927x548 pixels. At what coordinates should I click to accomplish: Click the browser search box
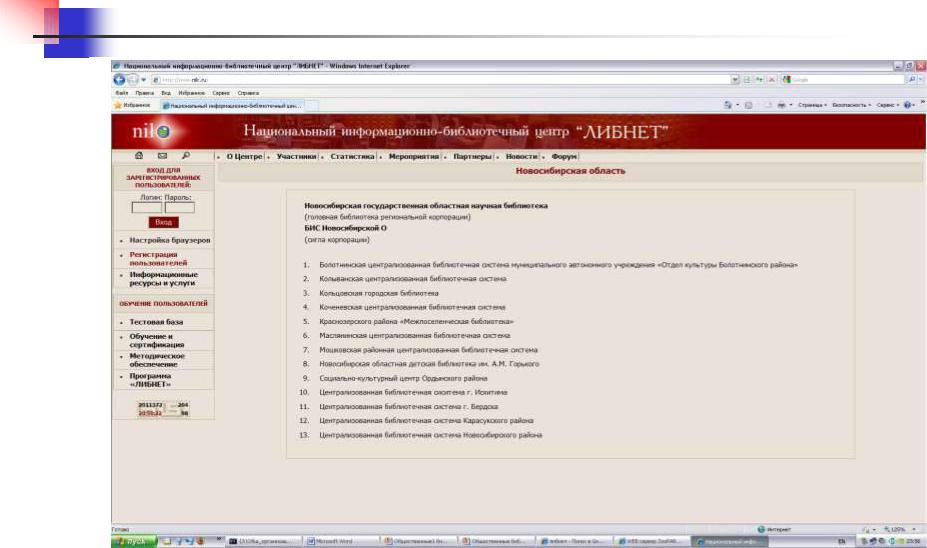[x=845, y=79]
